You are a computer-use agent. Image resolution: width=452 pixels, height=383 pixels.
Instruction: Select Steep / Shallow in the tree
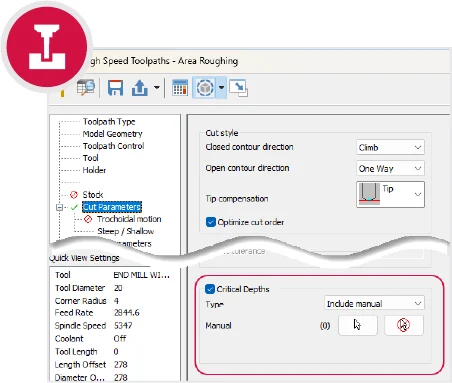(x=126, y=231)
